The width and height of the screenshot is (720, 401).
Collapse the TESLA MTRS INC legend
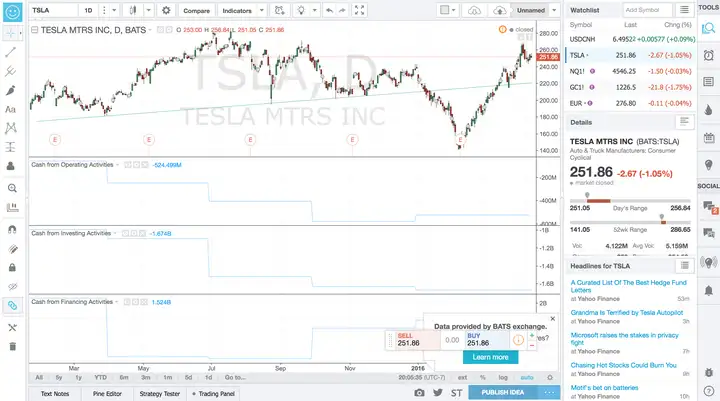point(34,30)
